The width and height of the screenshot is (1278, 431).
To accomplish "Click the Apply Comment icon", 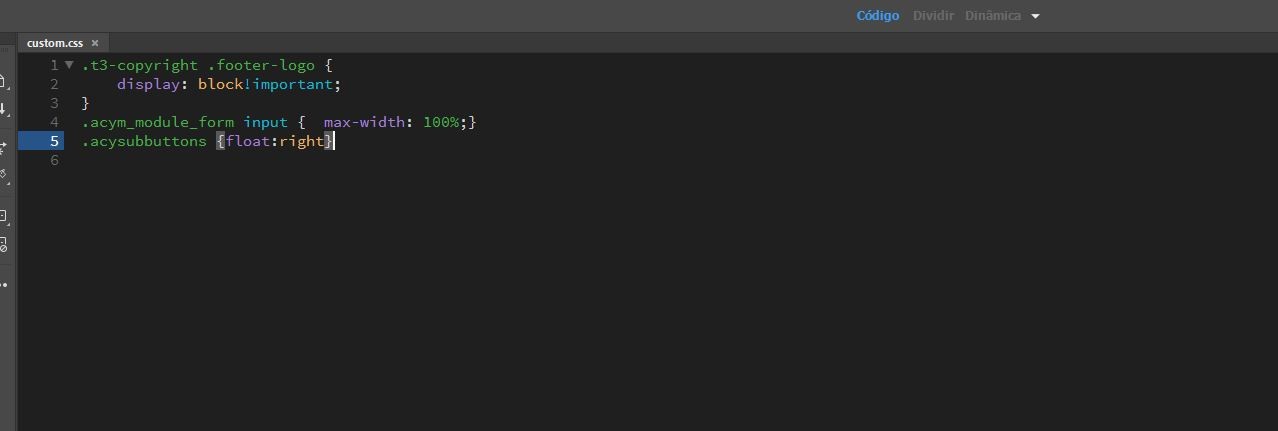I will [3, 216].
